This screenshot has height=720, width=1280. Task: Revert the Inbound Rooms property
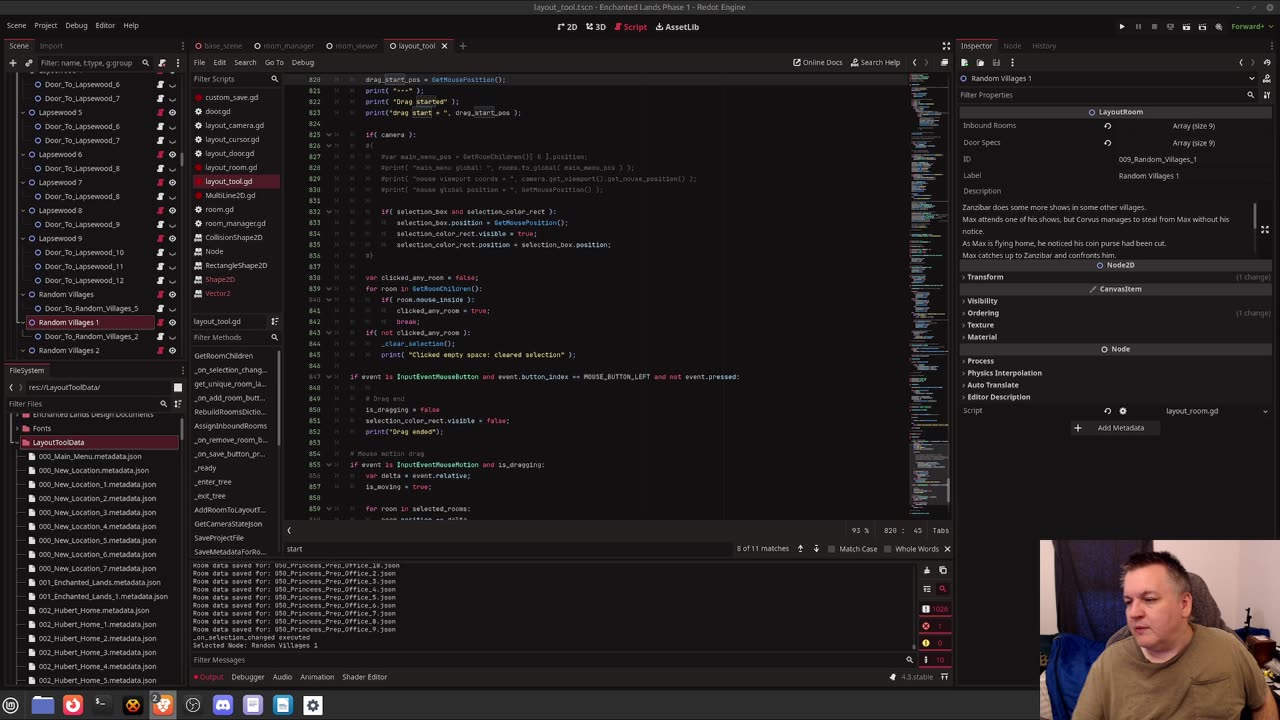click(x=1107, y=126)
